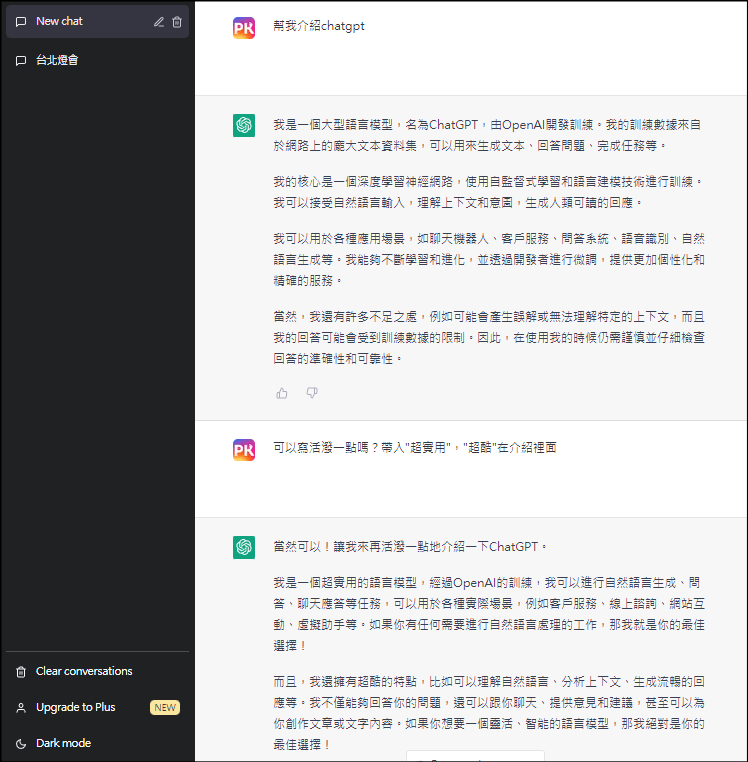748x762 pixels.
Task: Click paragraph starting 我的核心是一個深度學習神經網路
Action: point(488,192)
